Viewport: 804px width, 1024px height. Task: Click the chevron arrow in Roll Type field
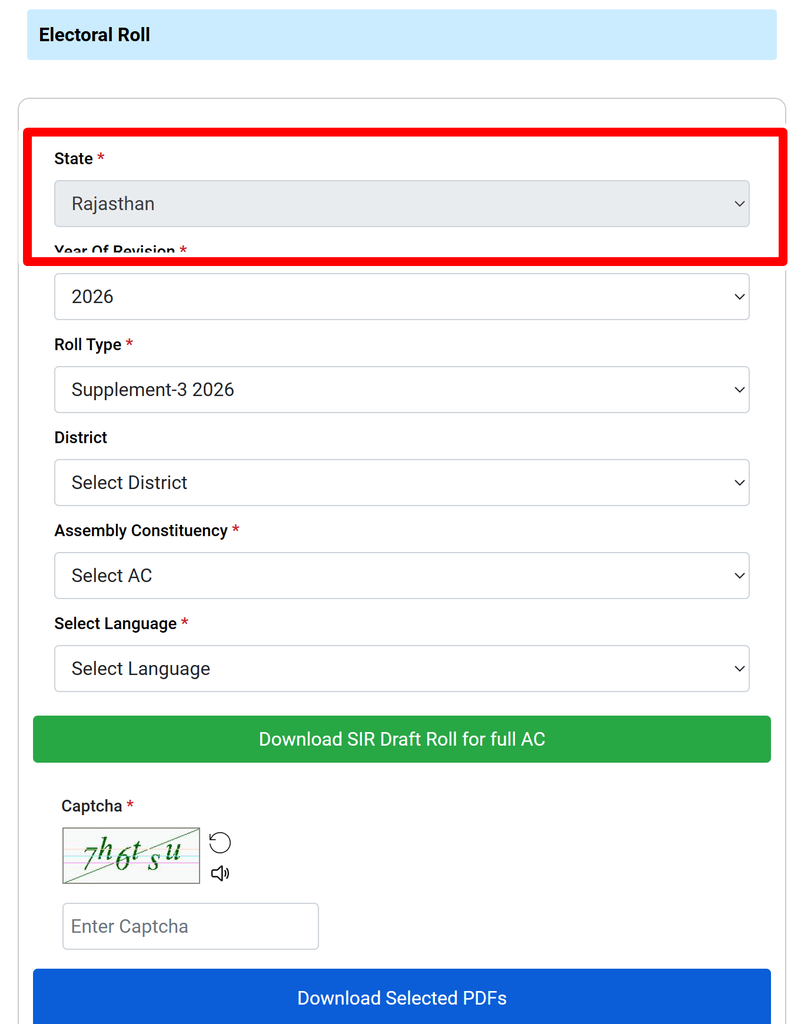(739, 390)
